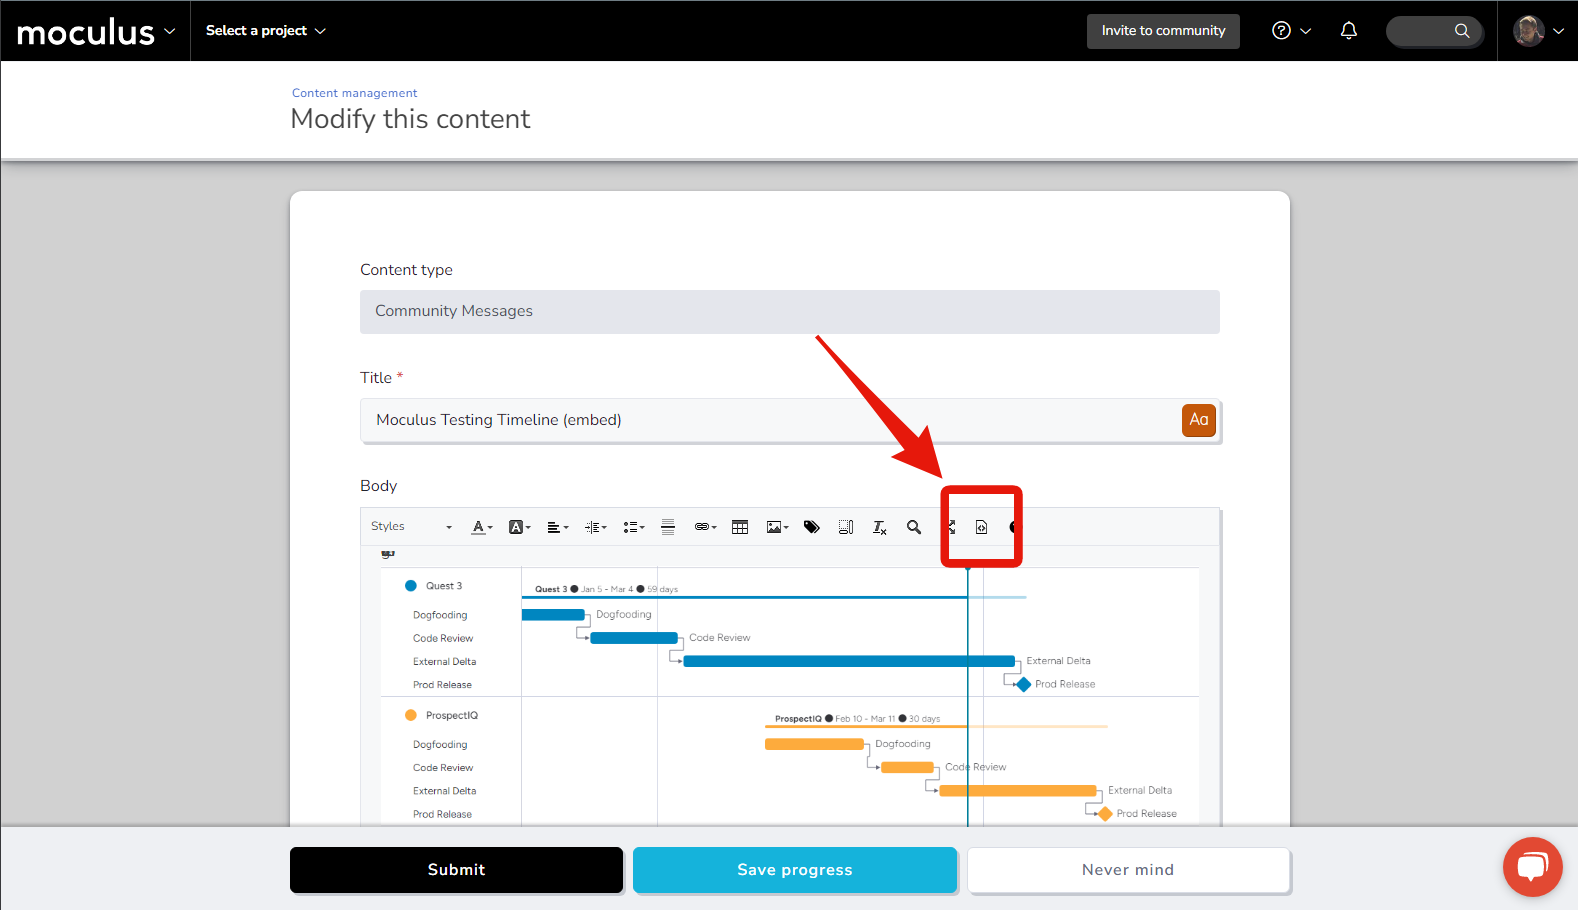Screen dimensions: 1578x910
Task: Click the moculus logo
Action: click(x=86, y=32)
